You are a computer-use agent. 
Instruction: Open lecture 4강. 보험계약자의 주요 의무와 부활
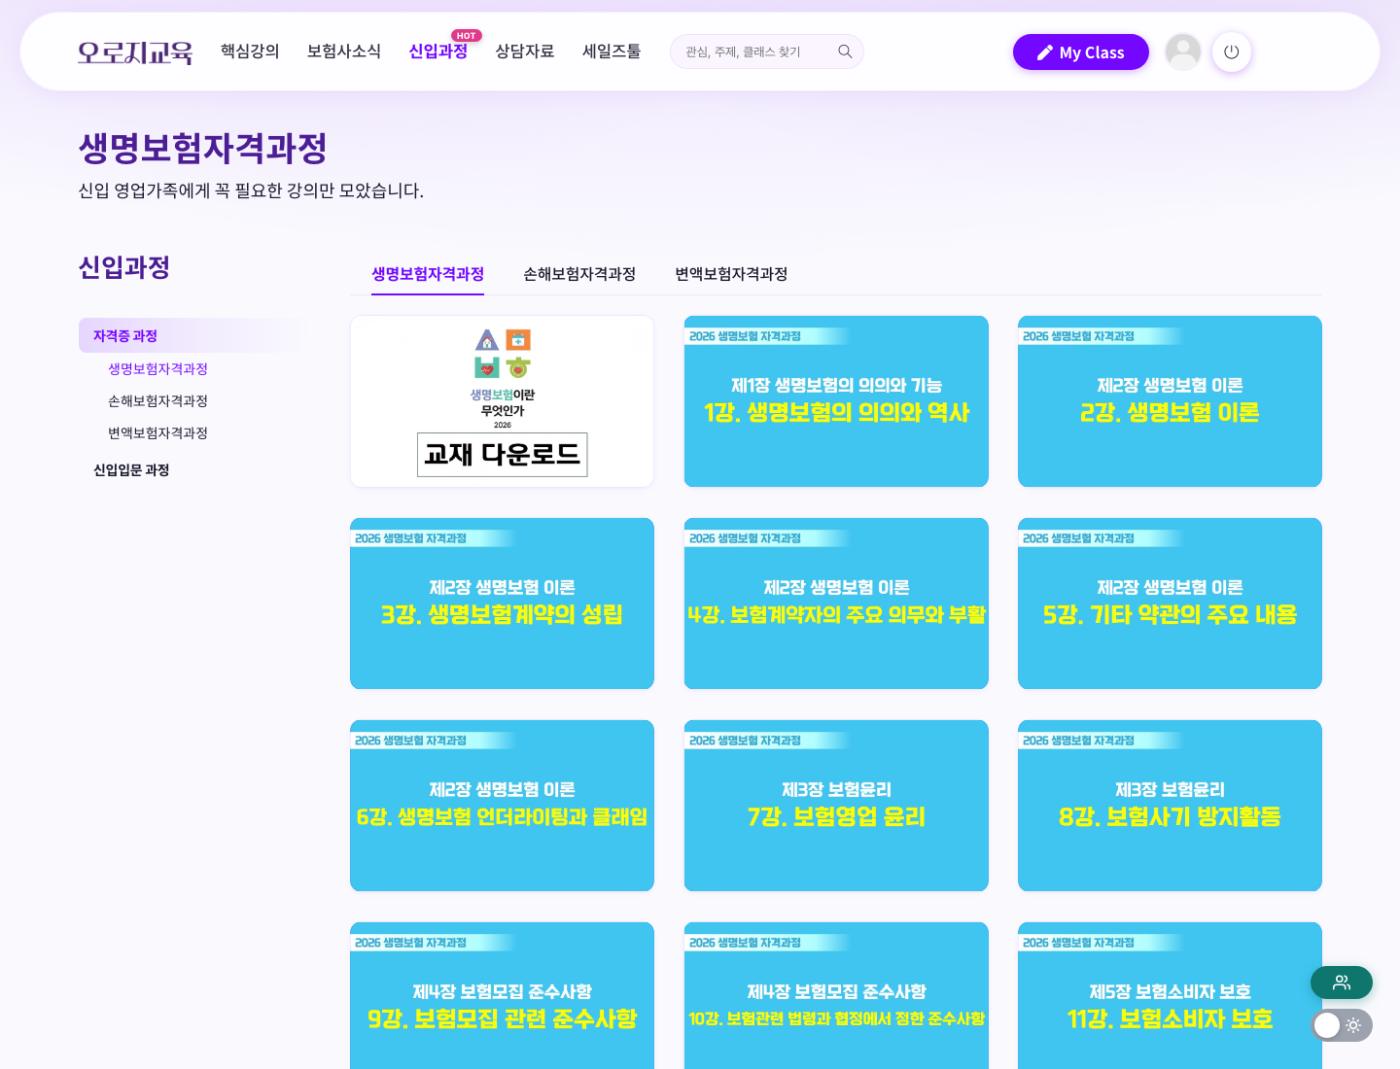(x=836, y=604)
